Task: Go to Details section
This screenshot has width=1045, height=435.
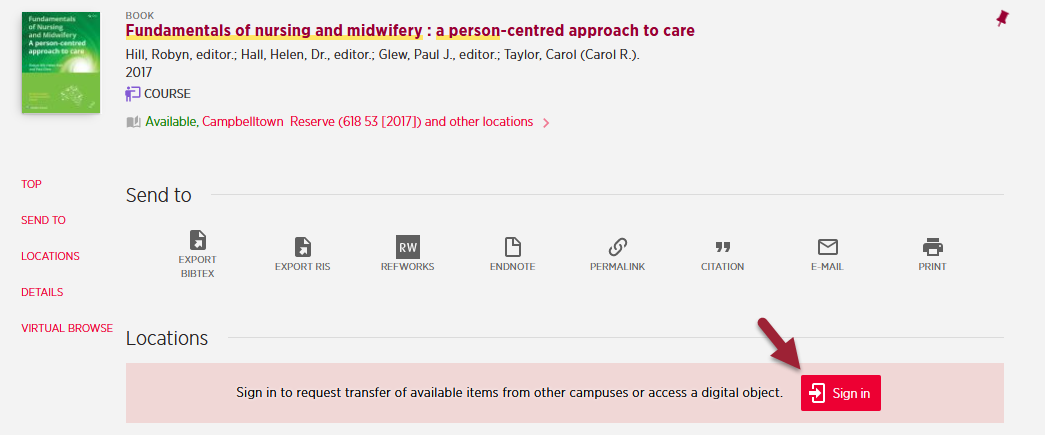Action: [x=42, y=292]
